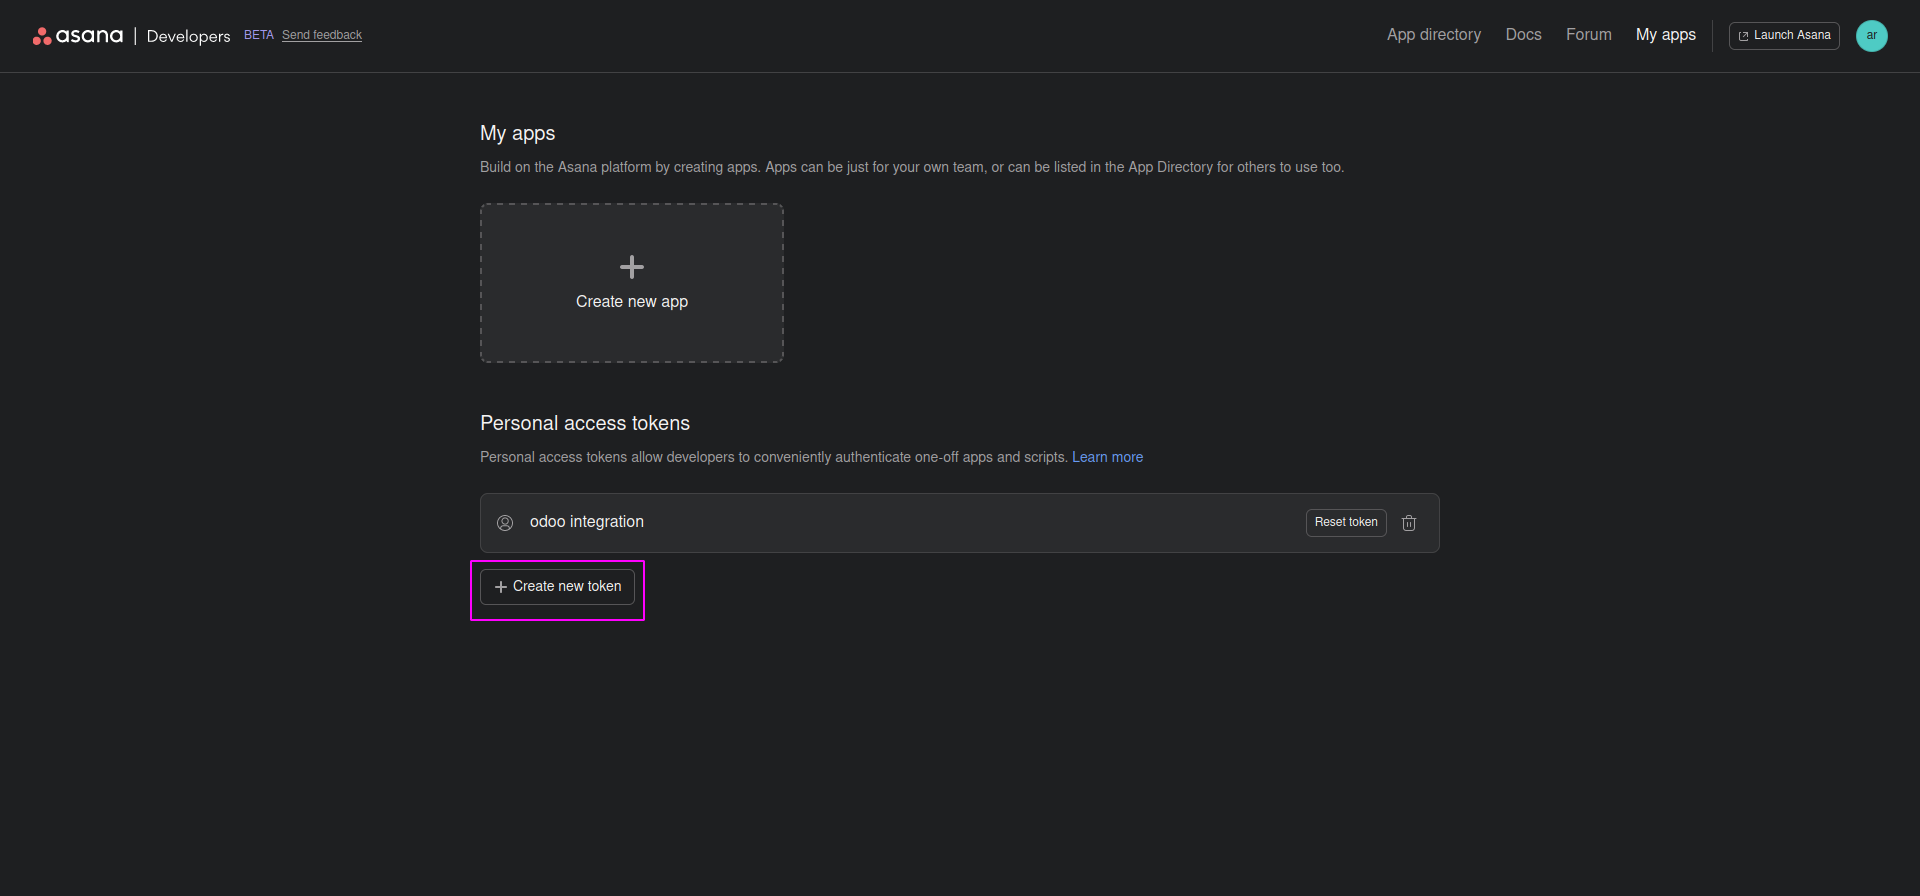Open the user avatar menu "ar"
The width and height of the screenshot is (1920, 896).
[1871, 36]
